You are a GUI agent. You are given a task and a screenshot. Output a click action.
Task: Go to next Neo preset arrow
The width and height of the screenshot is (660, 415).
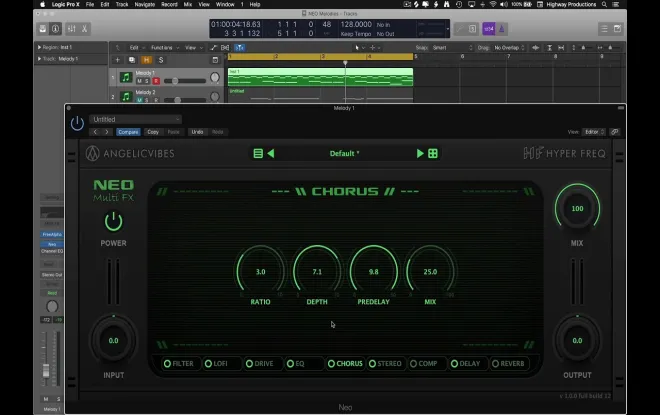[420, 153]
